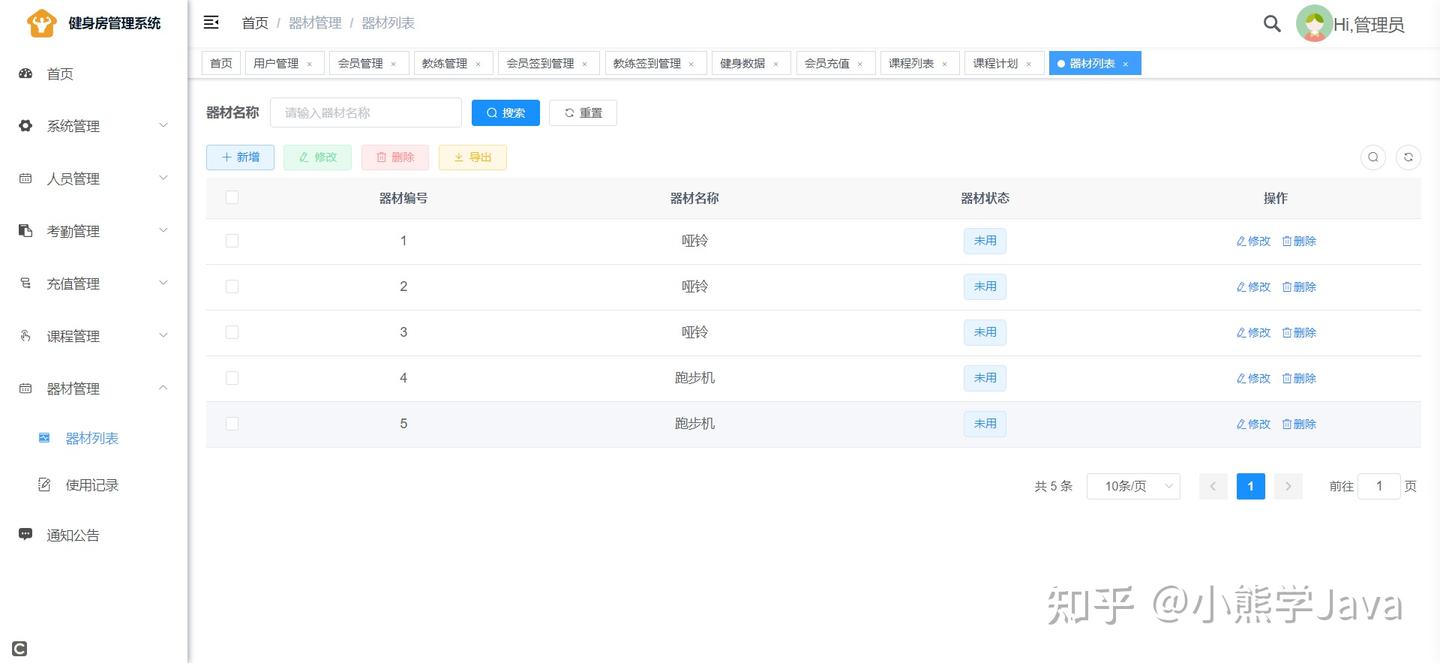The width and height of the screenshot is (1440, 663).
Task: Click the blue 搜索 button
Action: point(506,113)
